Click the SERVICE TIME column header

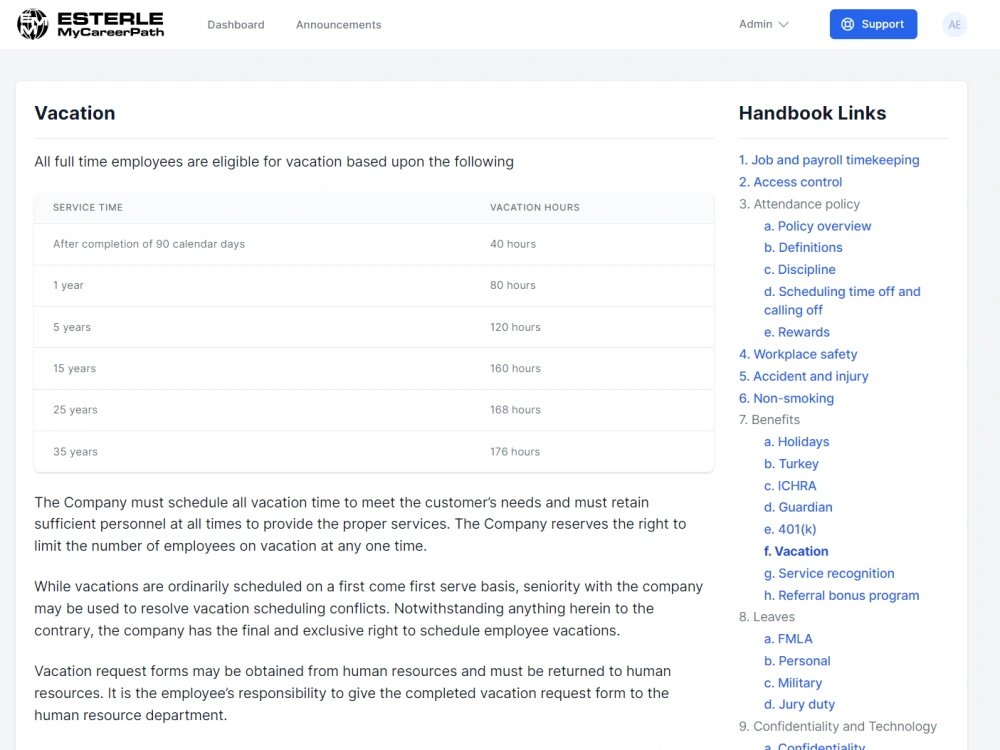[88, 207]
